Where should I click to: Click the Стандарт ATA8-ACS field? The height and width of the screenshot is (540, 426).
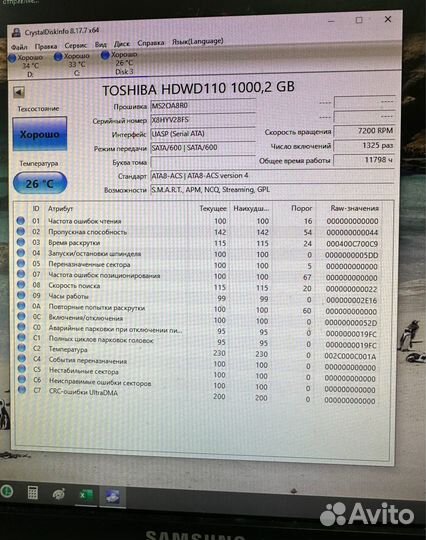[272, 176]
